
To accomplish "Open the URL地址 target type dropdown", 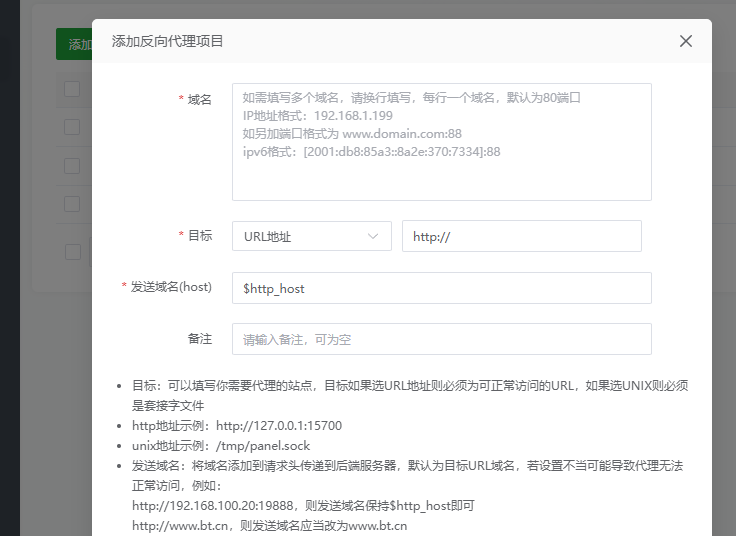I will 312,236.
